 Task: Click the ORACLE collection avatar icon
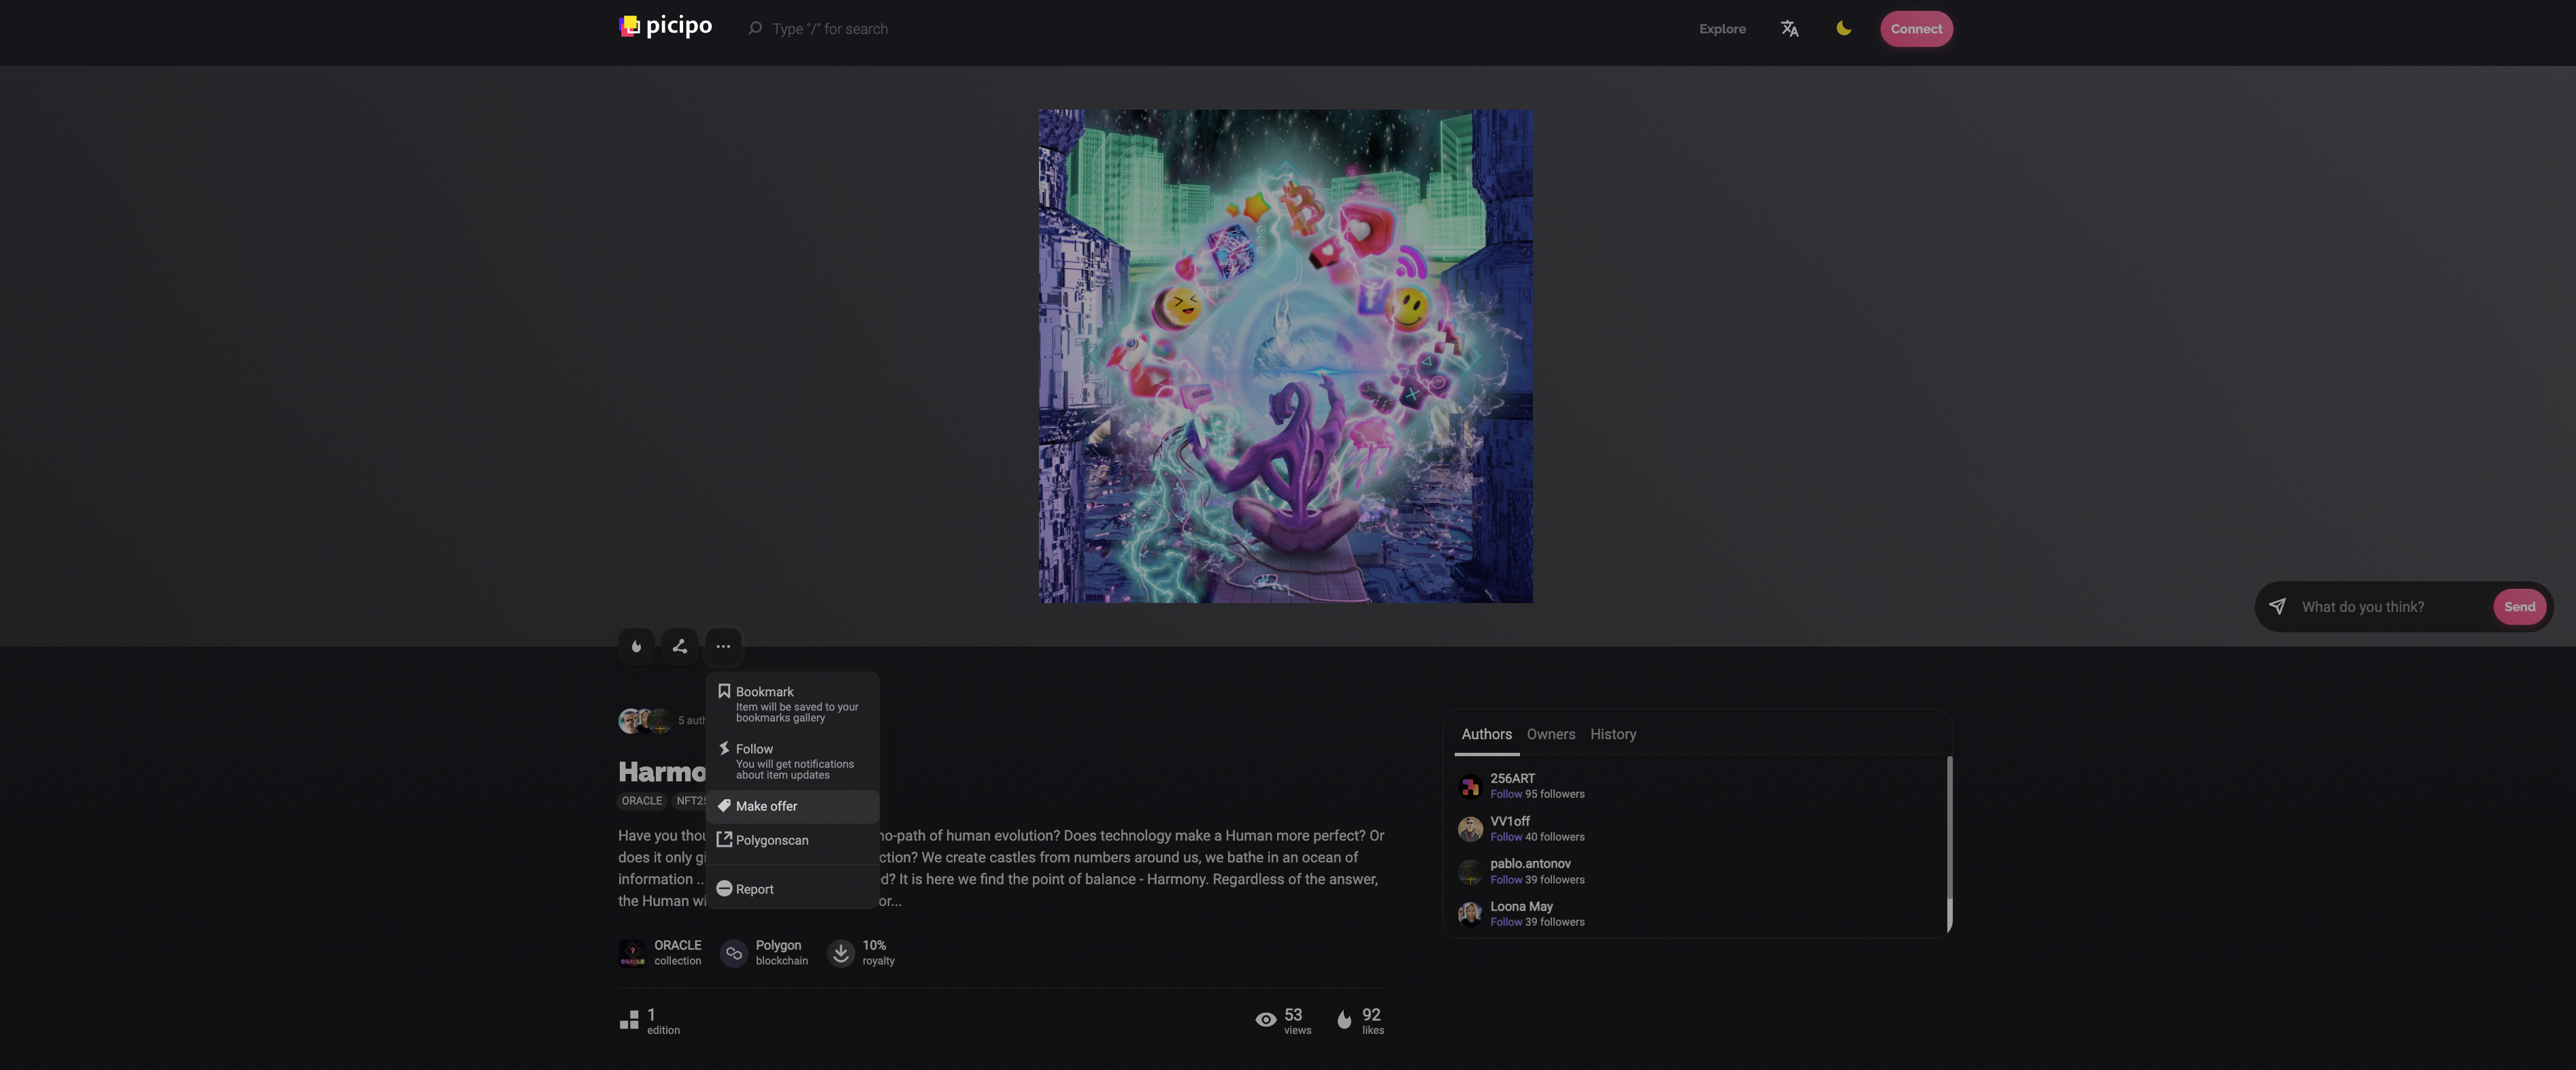point(632,953)
